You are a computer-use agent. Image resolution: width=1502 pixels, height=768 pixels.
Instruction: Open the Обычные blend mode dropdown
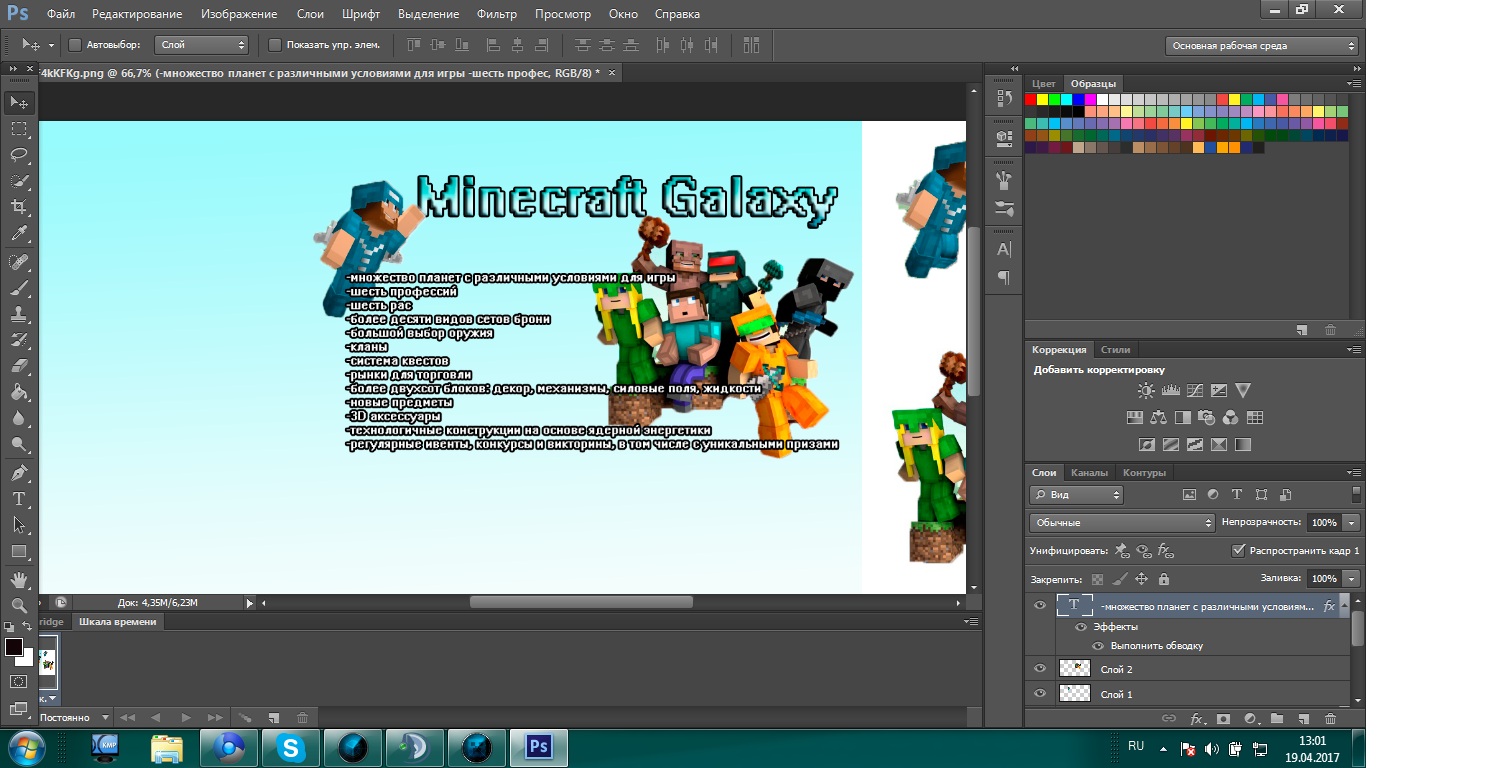pos(1122,523)
